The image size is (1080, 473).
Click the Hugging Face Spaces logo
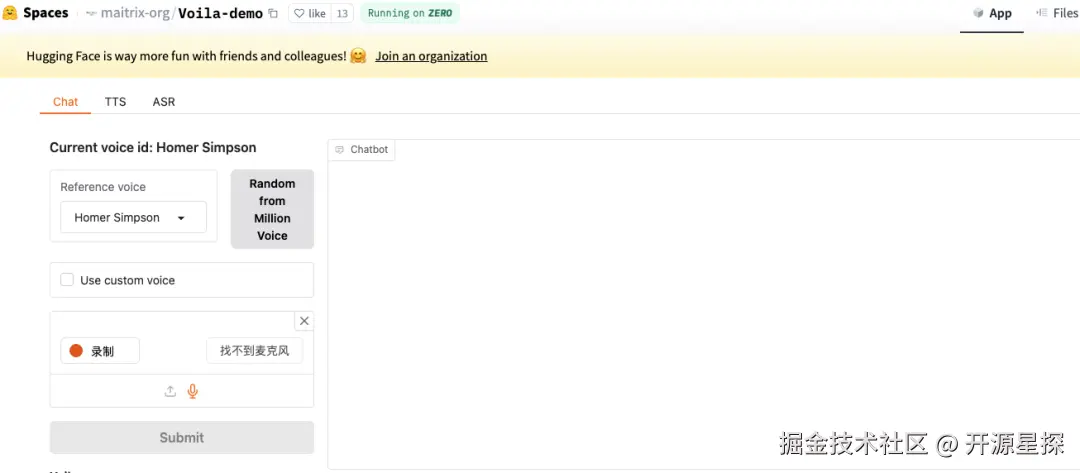pos(10,13)
